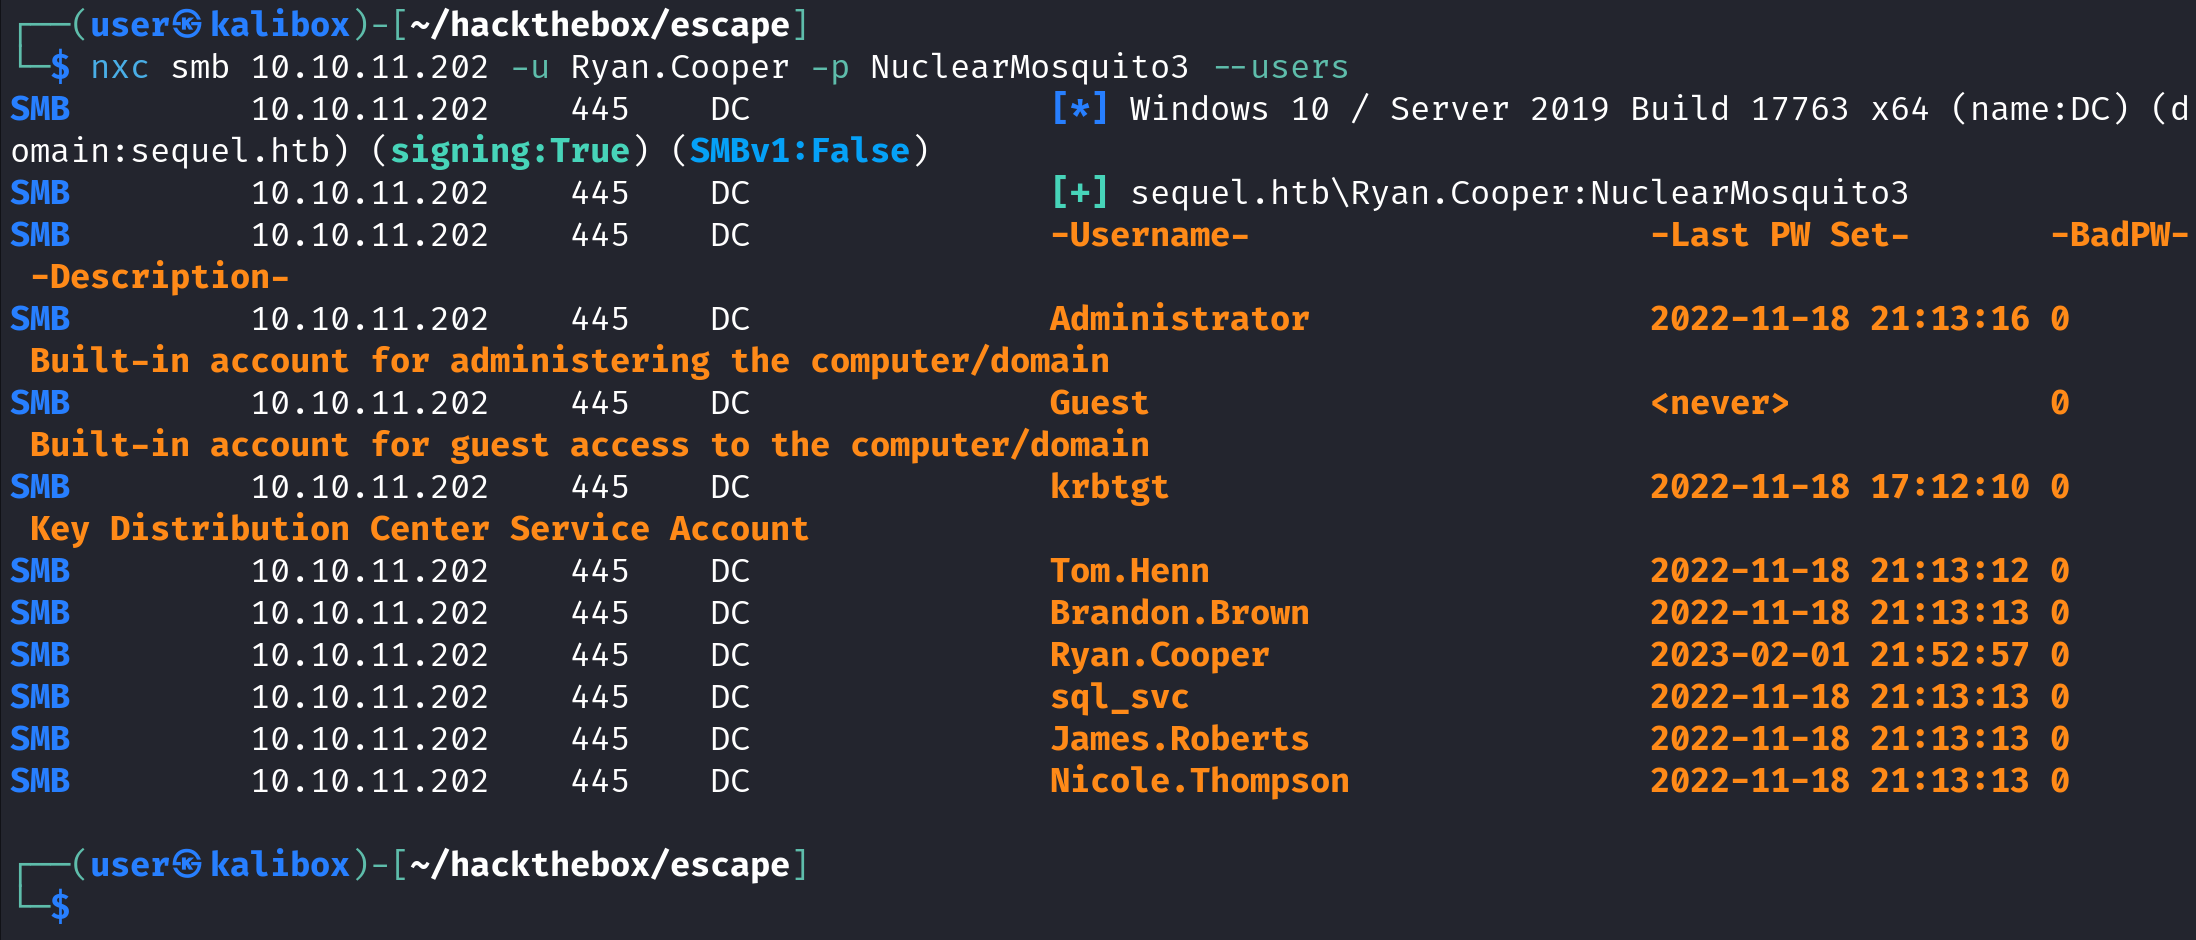
Task: Click the Brandon.Brown username
Action: (x=1179, y=613)
